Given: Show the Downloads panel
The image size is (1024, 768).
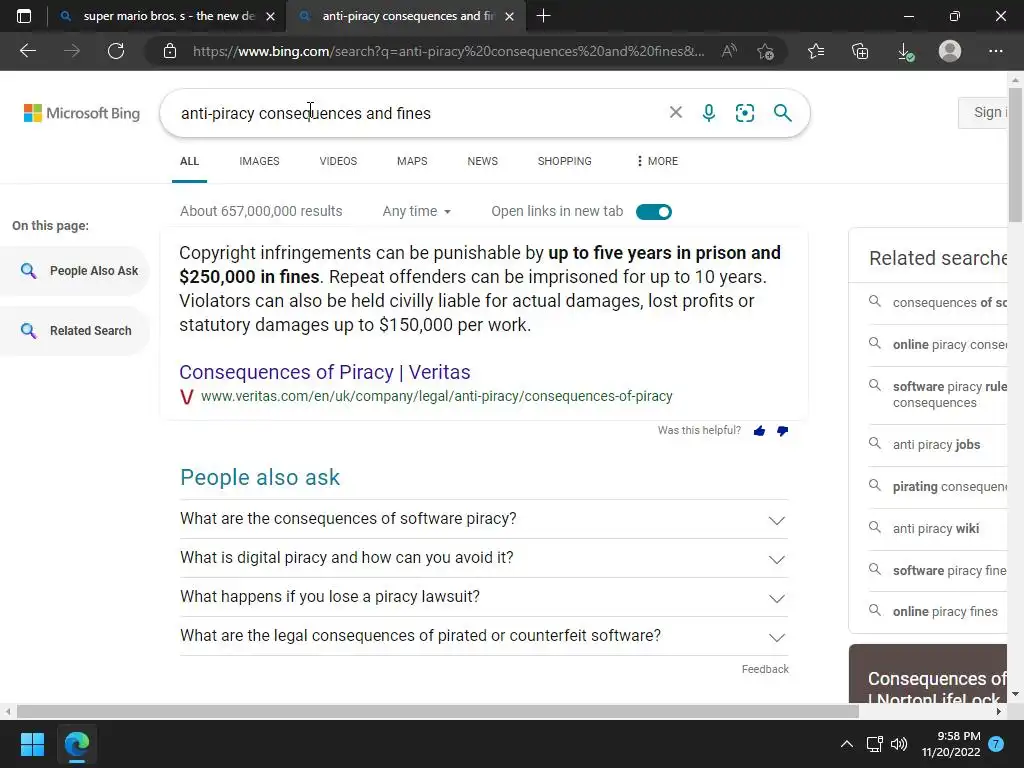Looking at the screenshot, I should [x=905, y=51].
